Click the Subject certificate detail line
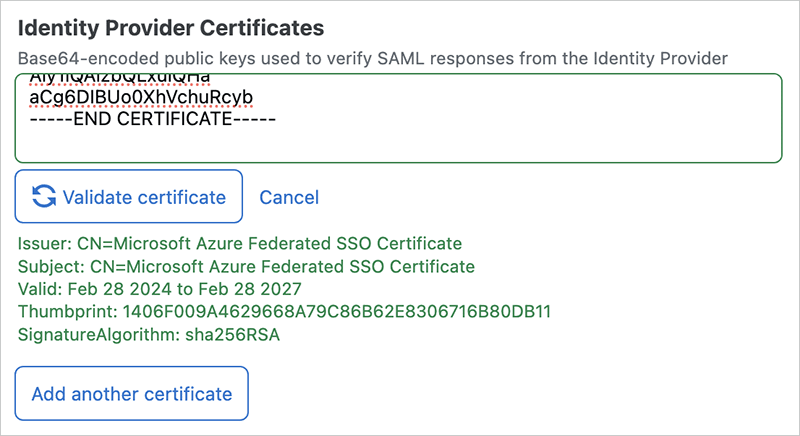 tap(246, 266)
